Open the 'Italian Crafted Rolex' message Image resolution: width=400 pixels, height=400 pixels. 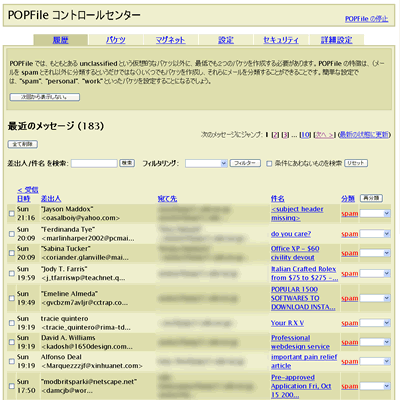(x=304, y=274)
